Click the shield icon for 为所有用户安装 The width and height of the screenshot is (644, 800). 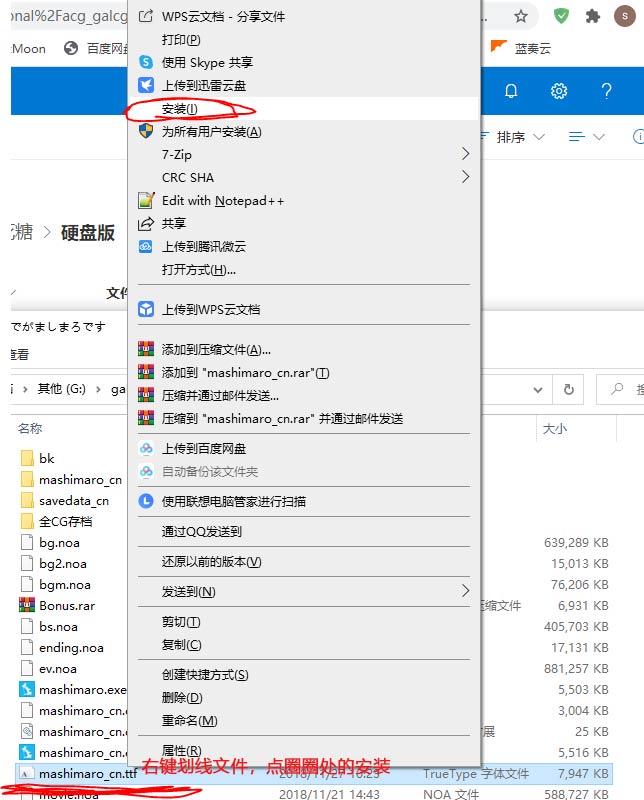[x=146, y=131]
